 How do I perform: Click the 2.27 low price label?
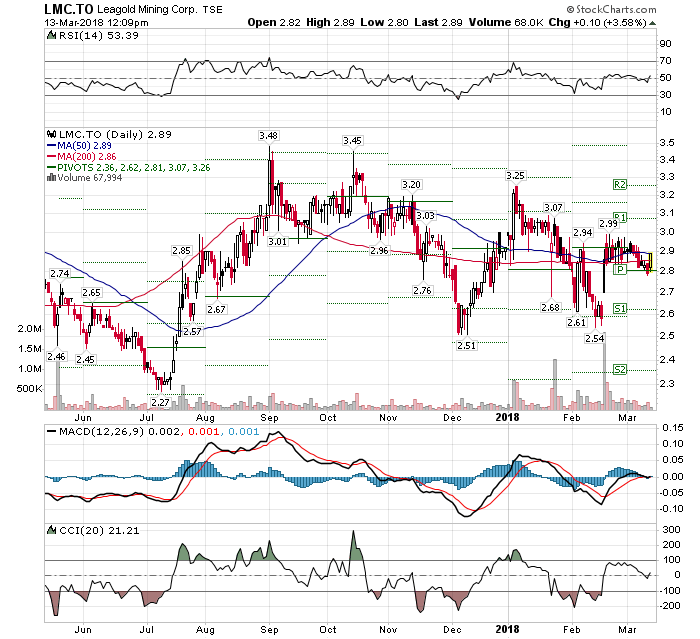pos(160,402)
